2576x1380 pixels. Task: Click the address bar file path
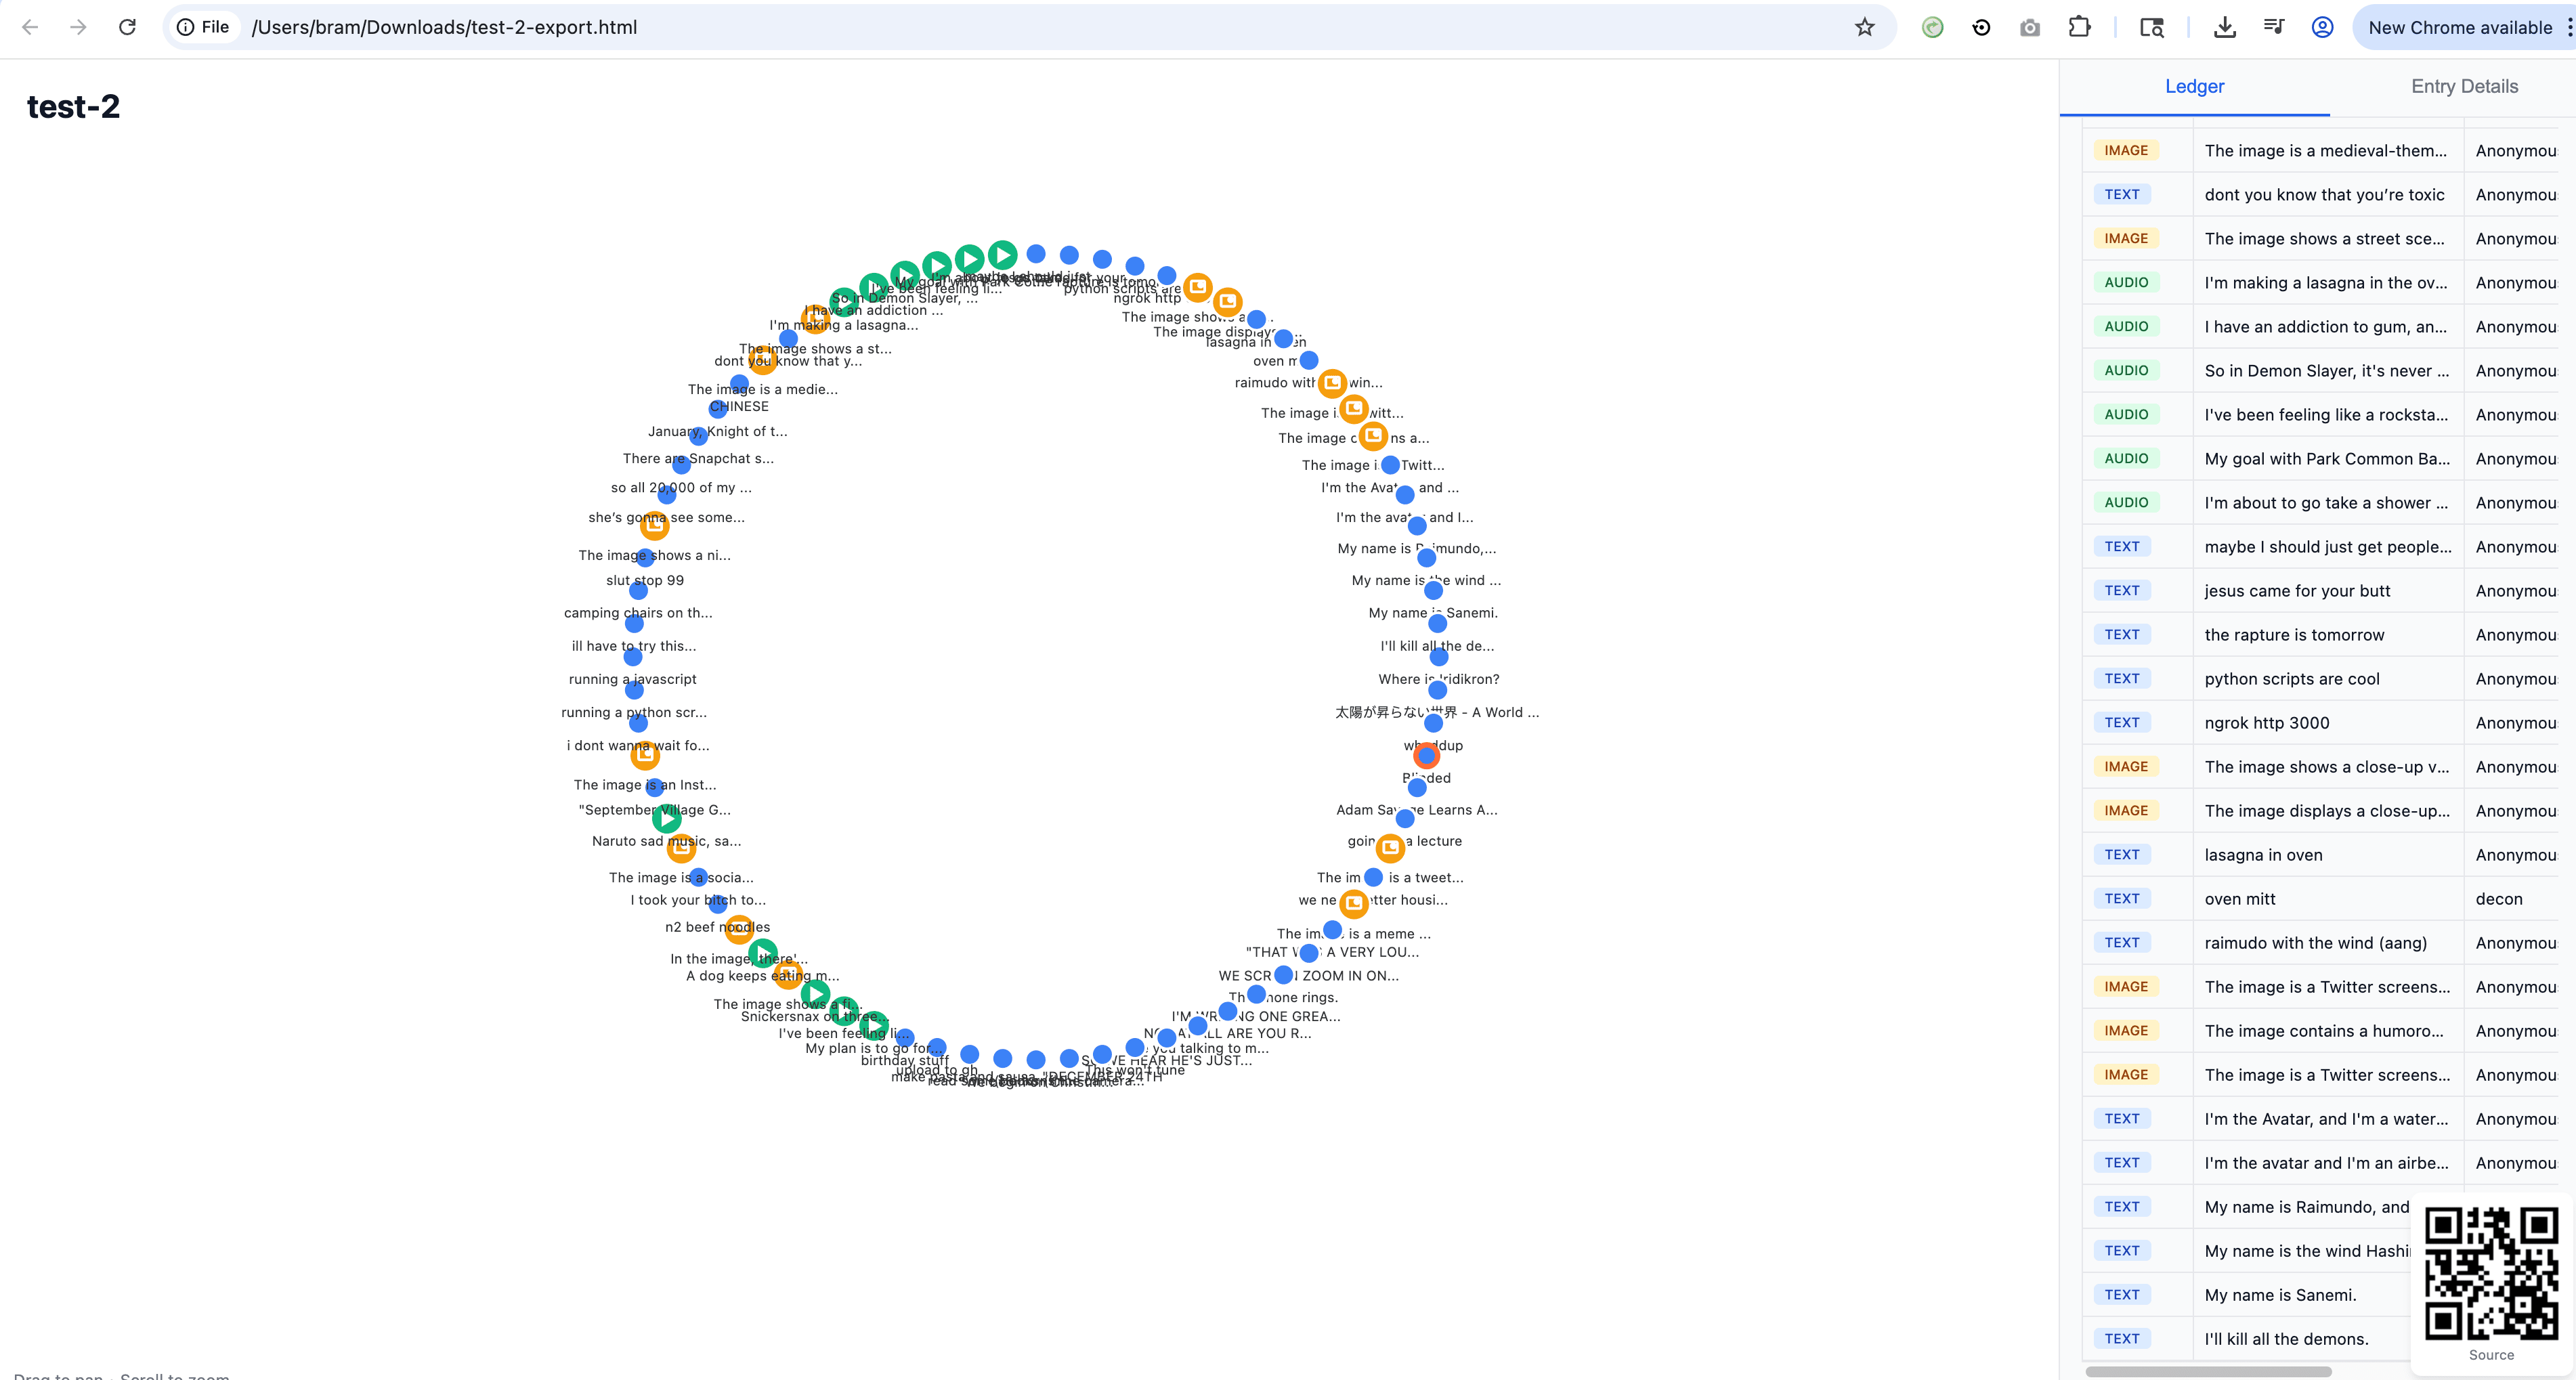coord(444,27)
